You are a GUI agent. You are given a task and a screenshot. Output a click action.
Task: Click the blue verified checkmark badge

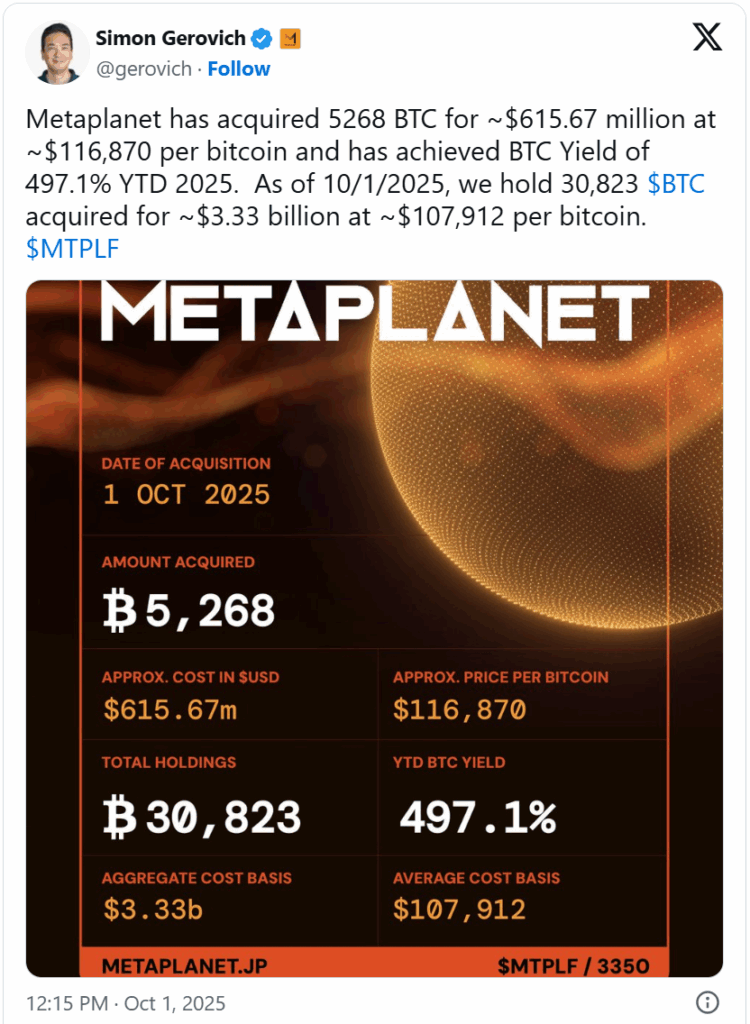[263, 39]
